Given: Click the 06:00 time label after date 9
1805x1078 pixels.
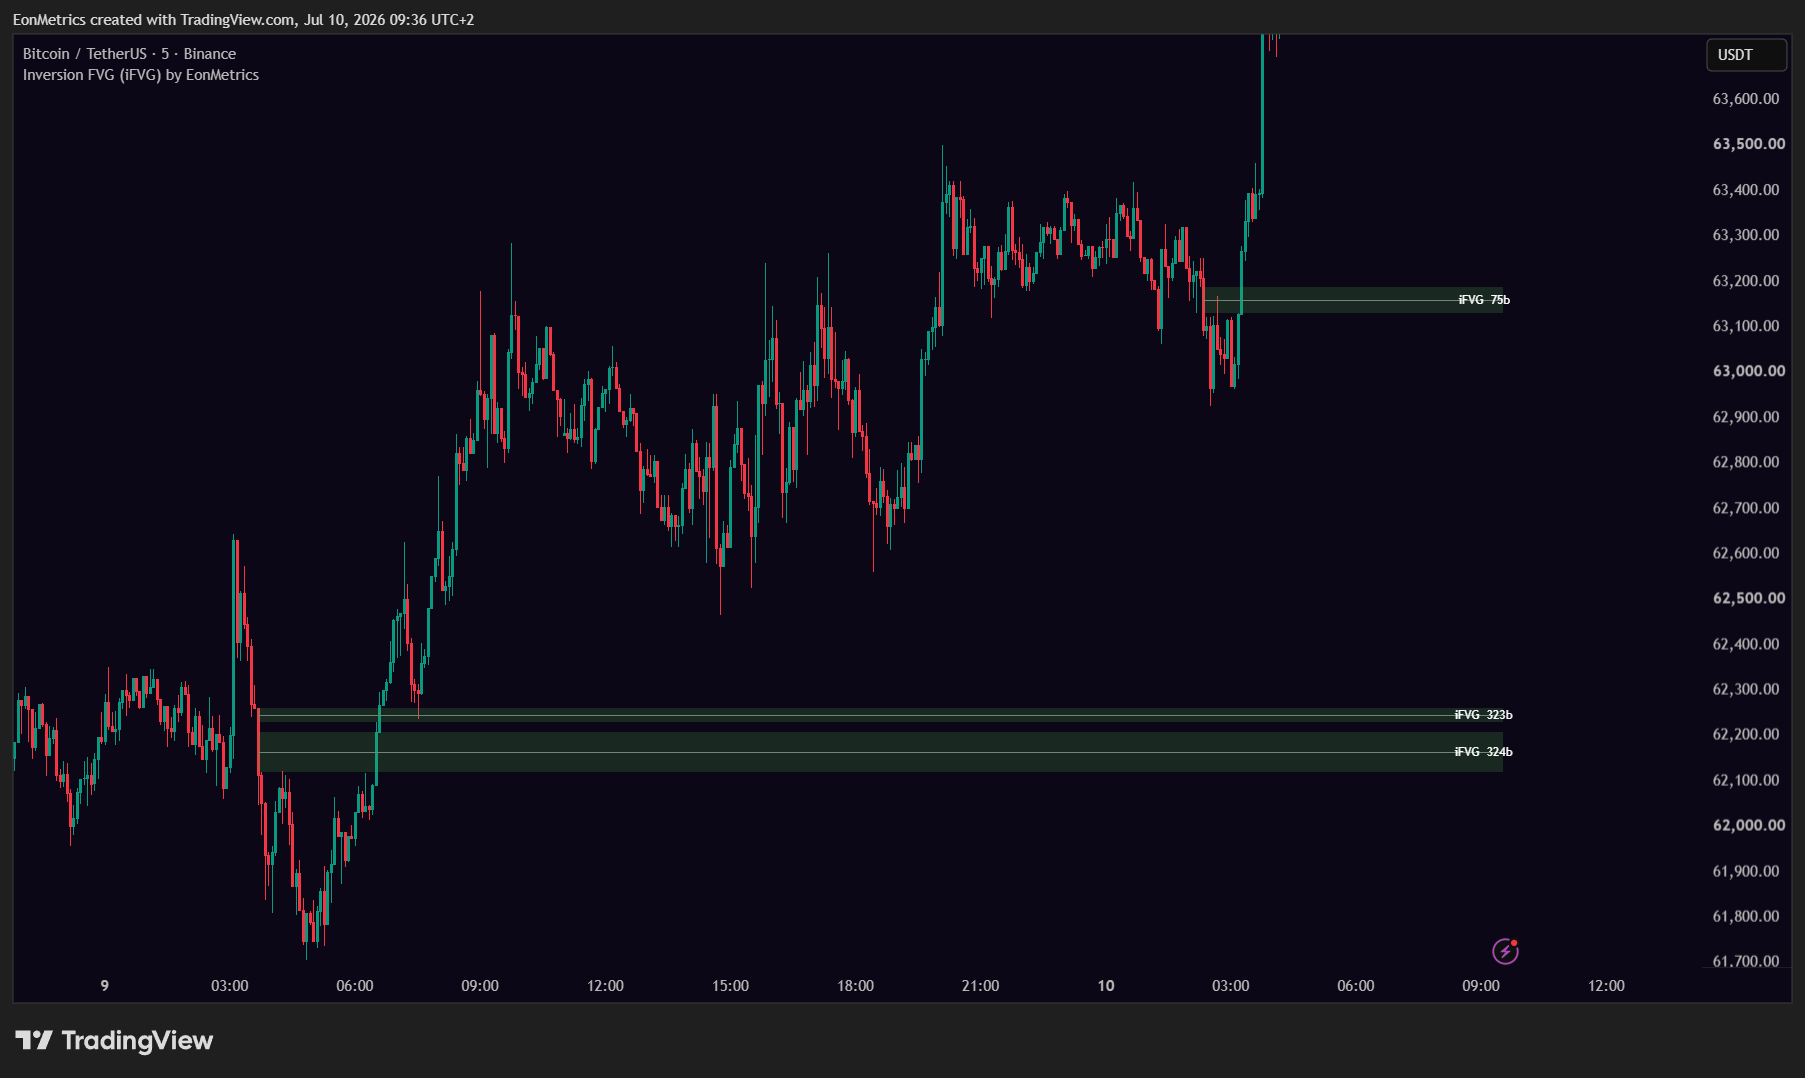Looking at the screenshot, I should 355,986.
